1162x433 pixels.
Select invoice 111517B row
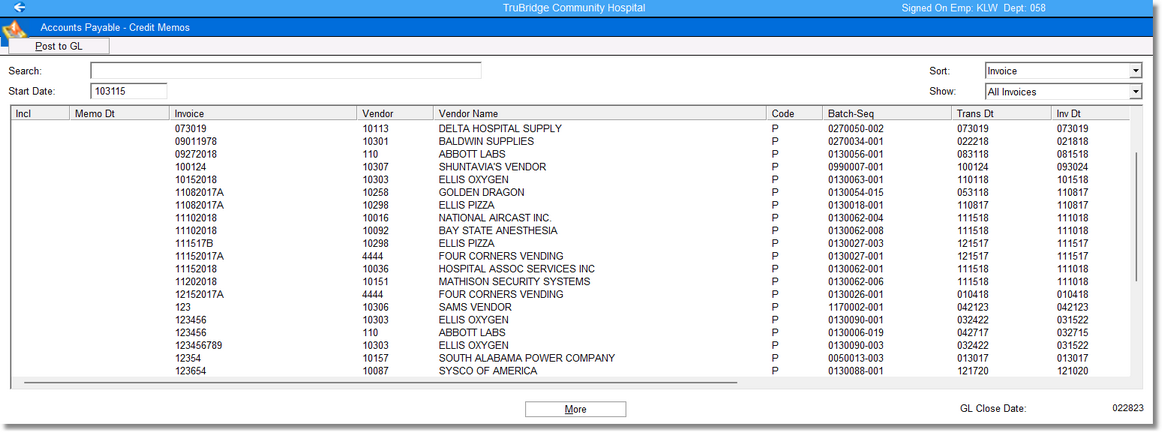click(571, 243)
